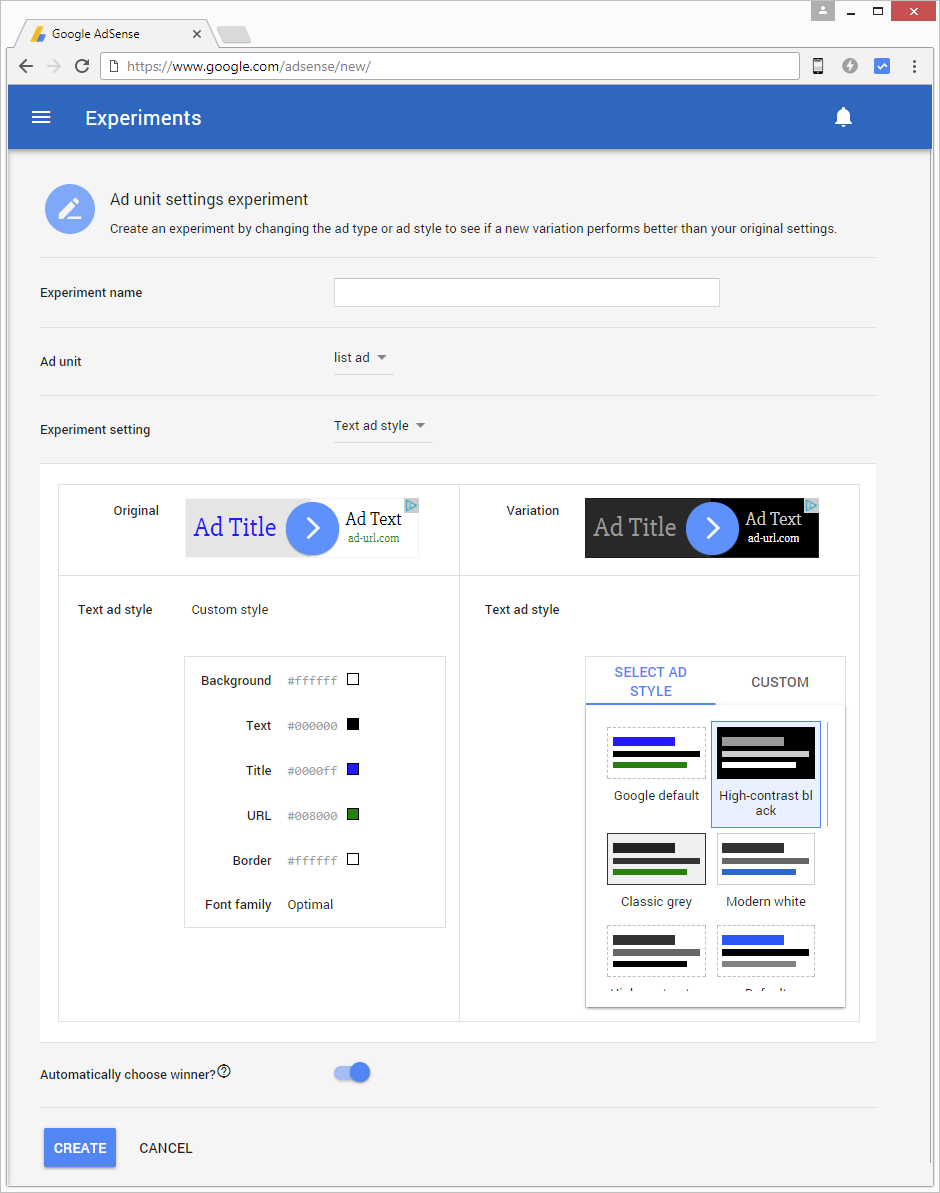940x1193 pixels.
Task: Click the page info icon in address bar
Action: pyautogui.click(x=114, y=66)
